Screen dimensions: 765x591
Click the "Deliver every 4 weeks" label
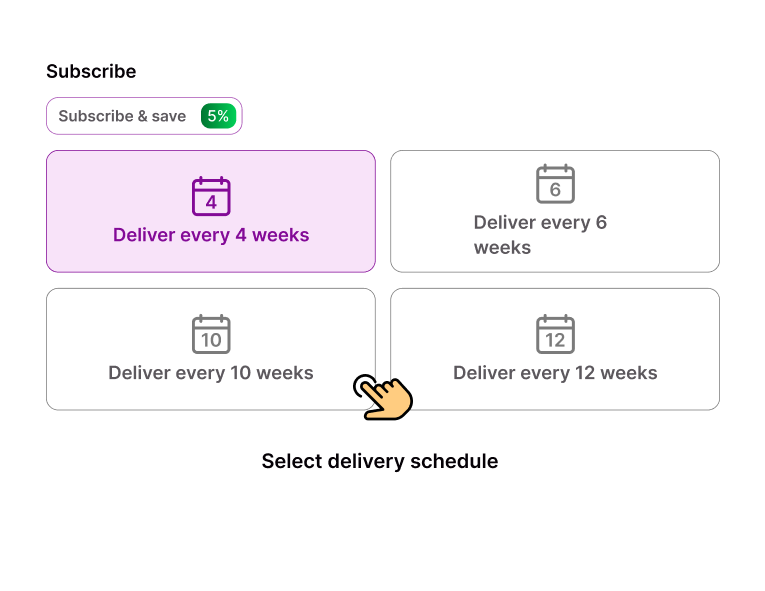(211, 236)
